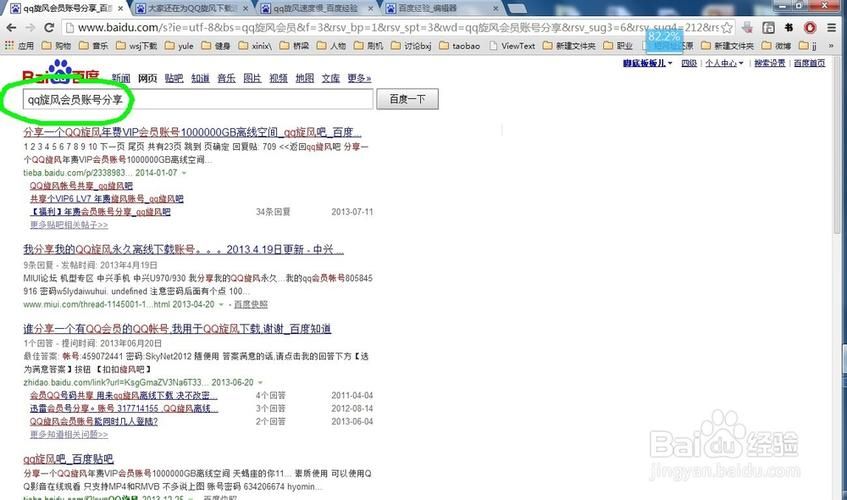The image size is (847, 500).
Task: Open the '个人中心' dropdown
Action: [x=724, y=63]
